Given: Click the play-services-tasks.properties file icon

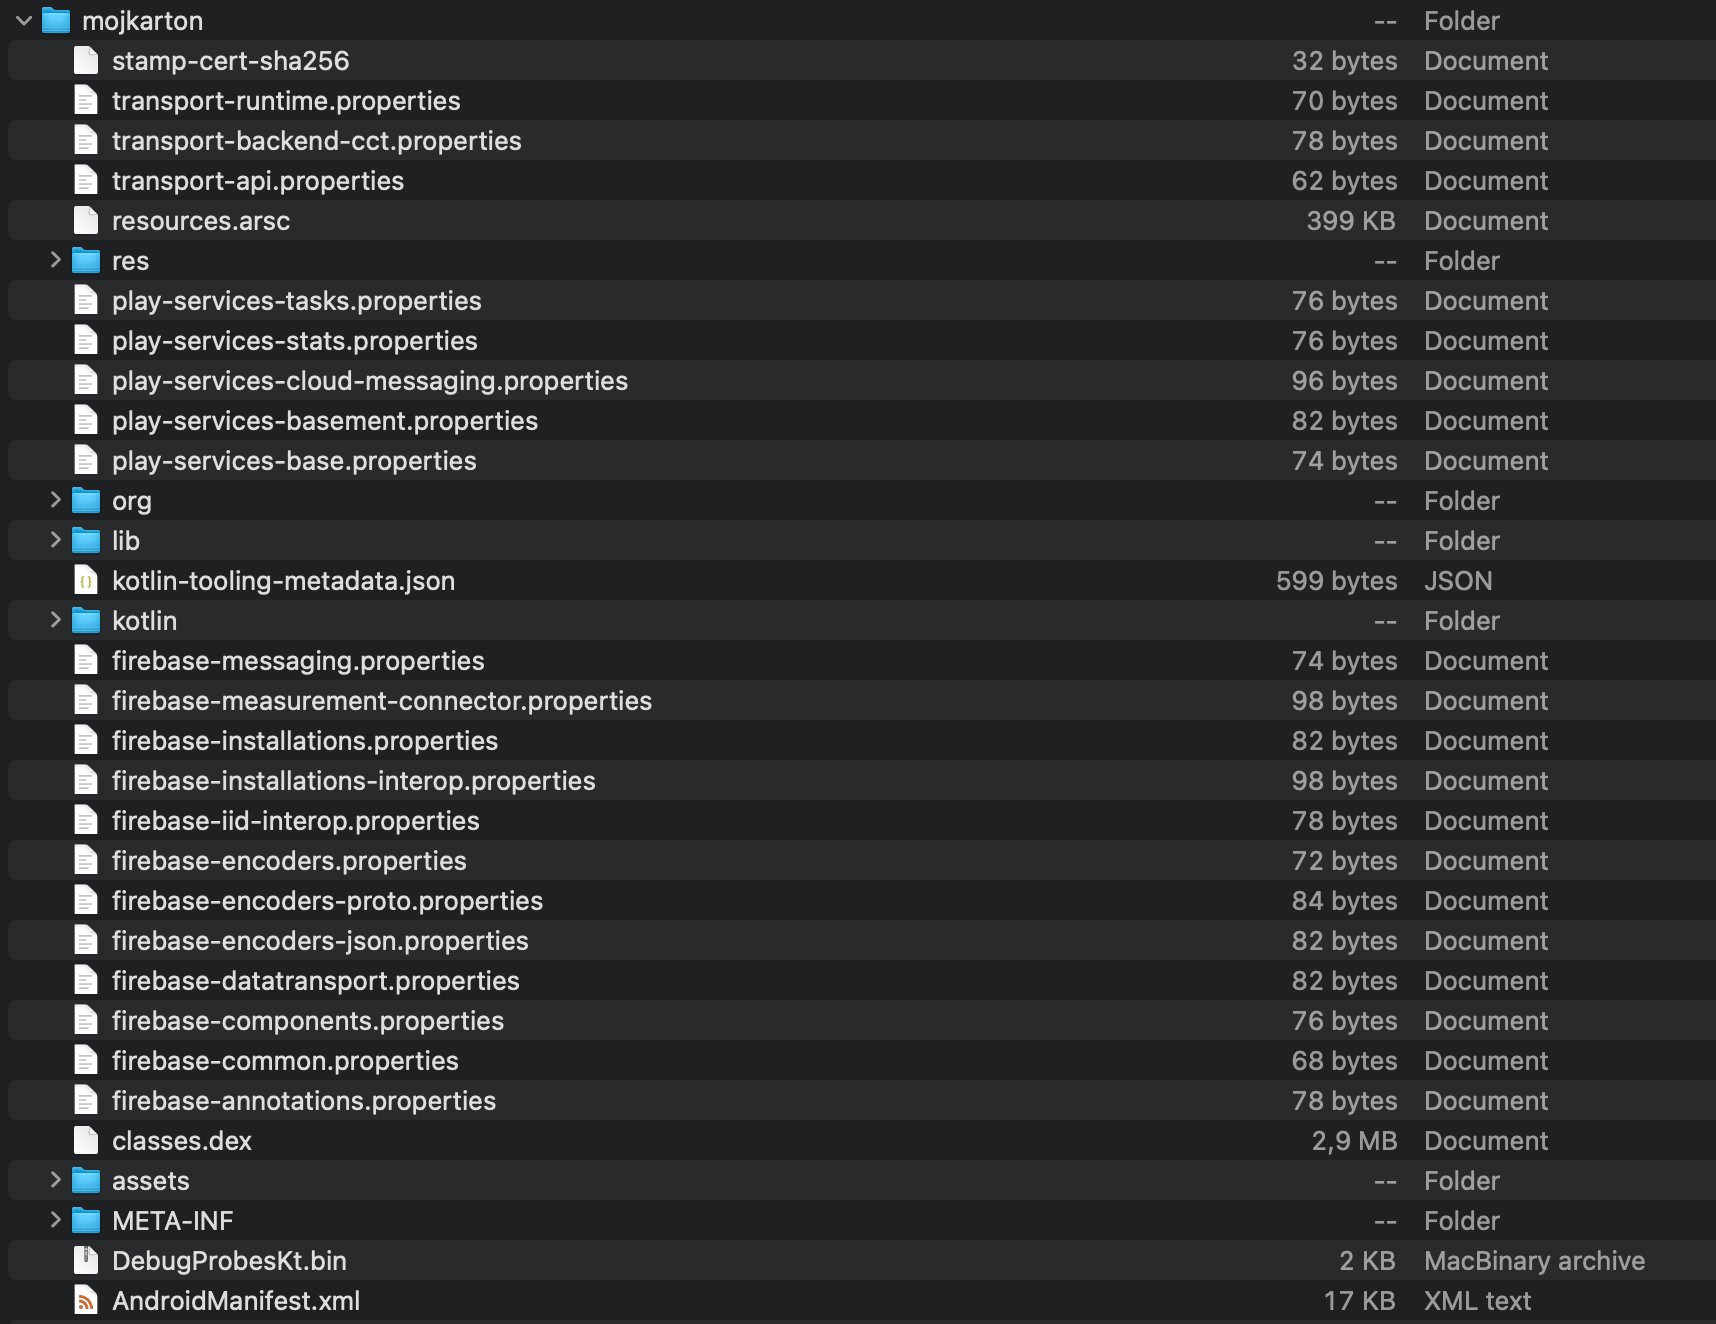Looking at the screenshot, I should [x=86, y=300].
